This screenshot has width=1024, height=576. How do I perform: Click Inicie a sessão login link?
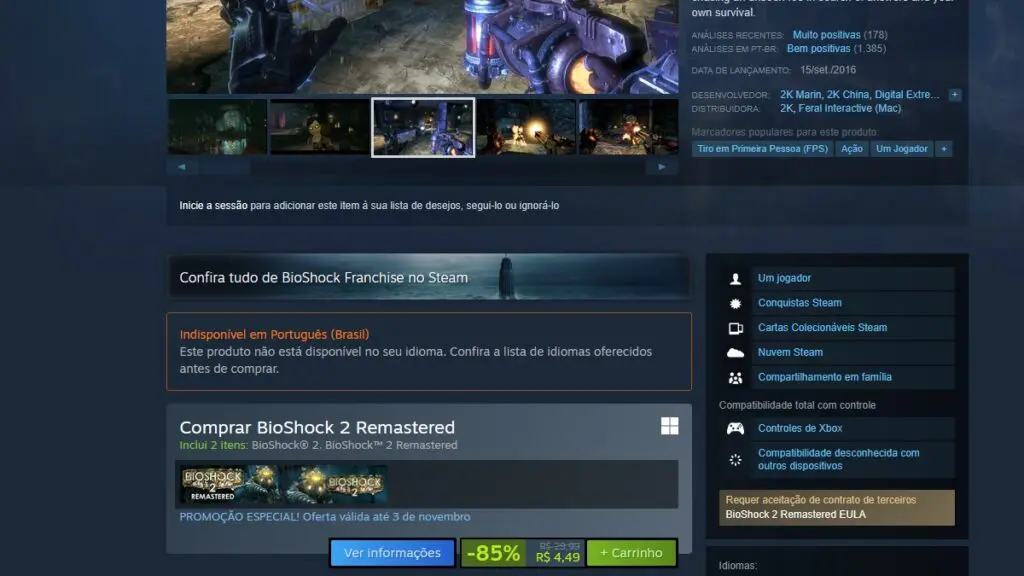213,206
